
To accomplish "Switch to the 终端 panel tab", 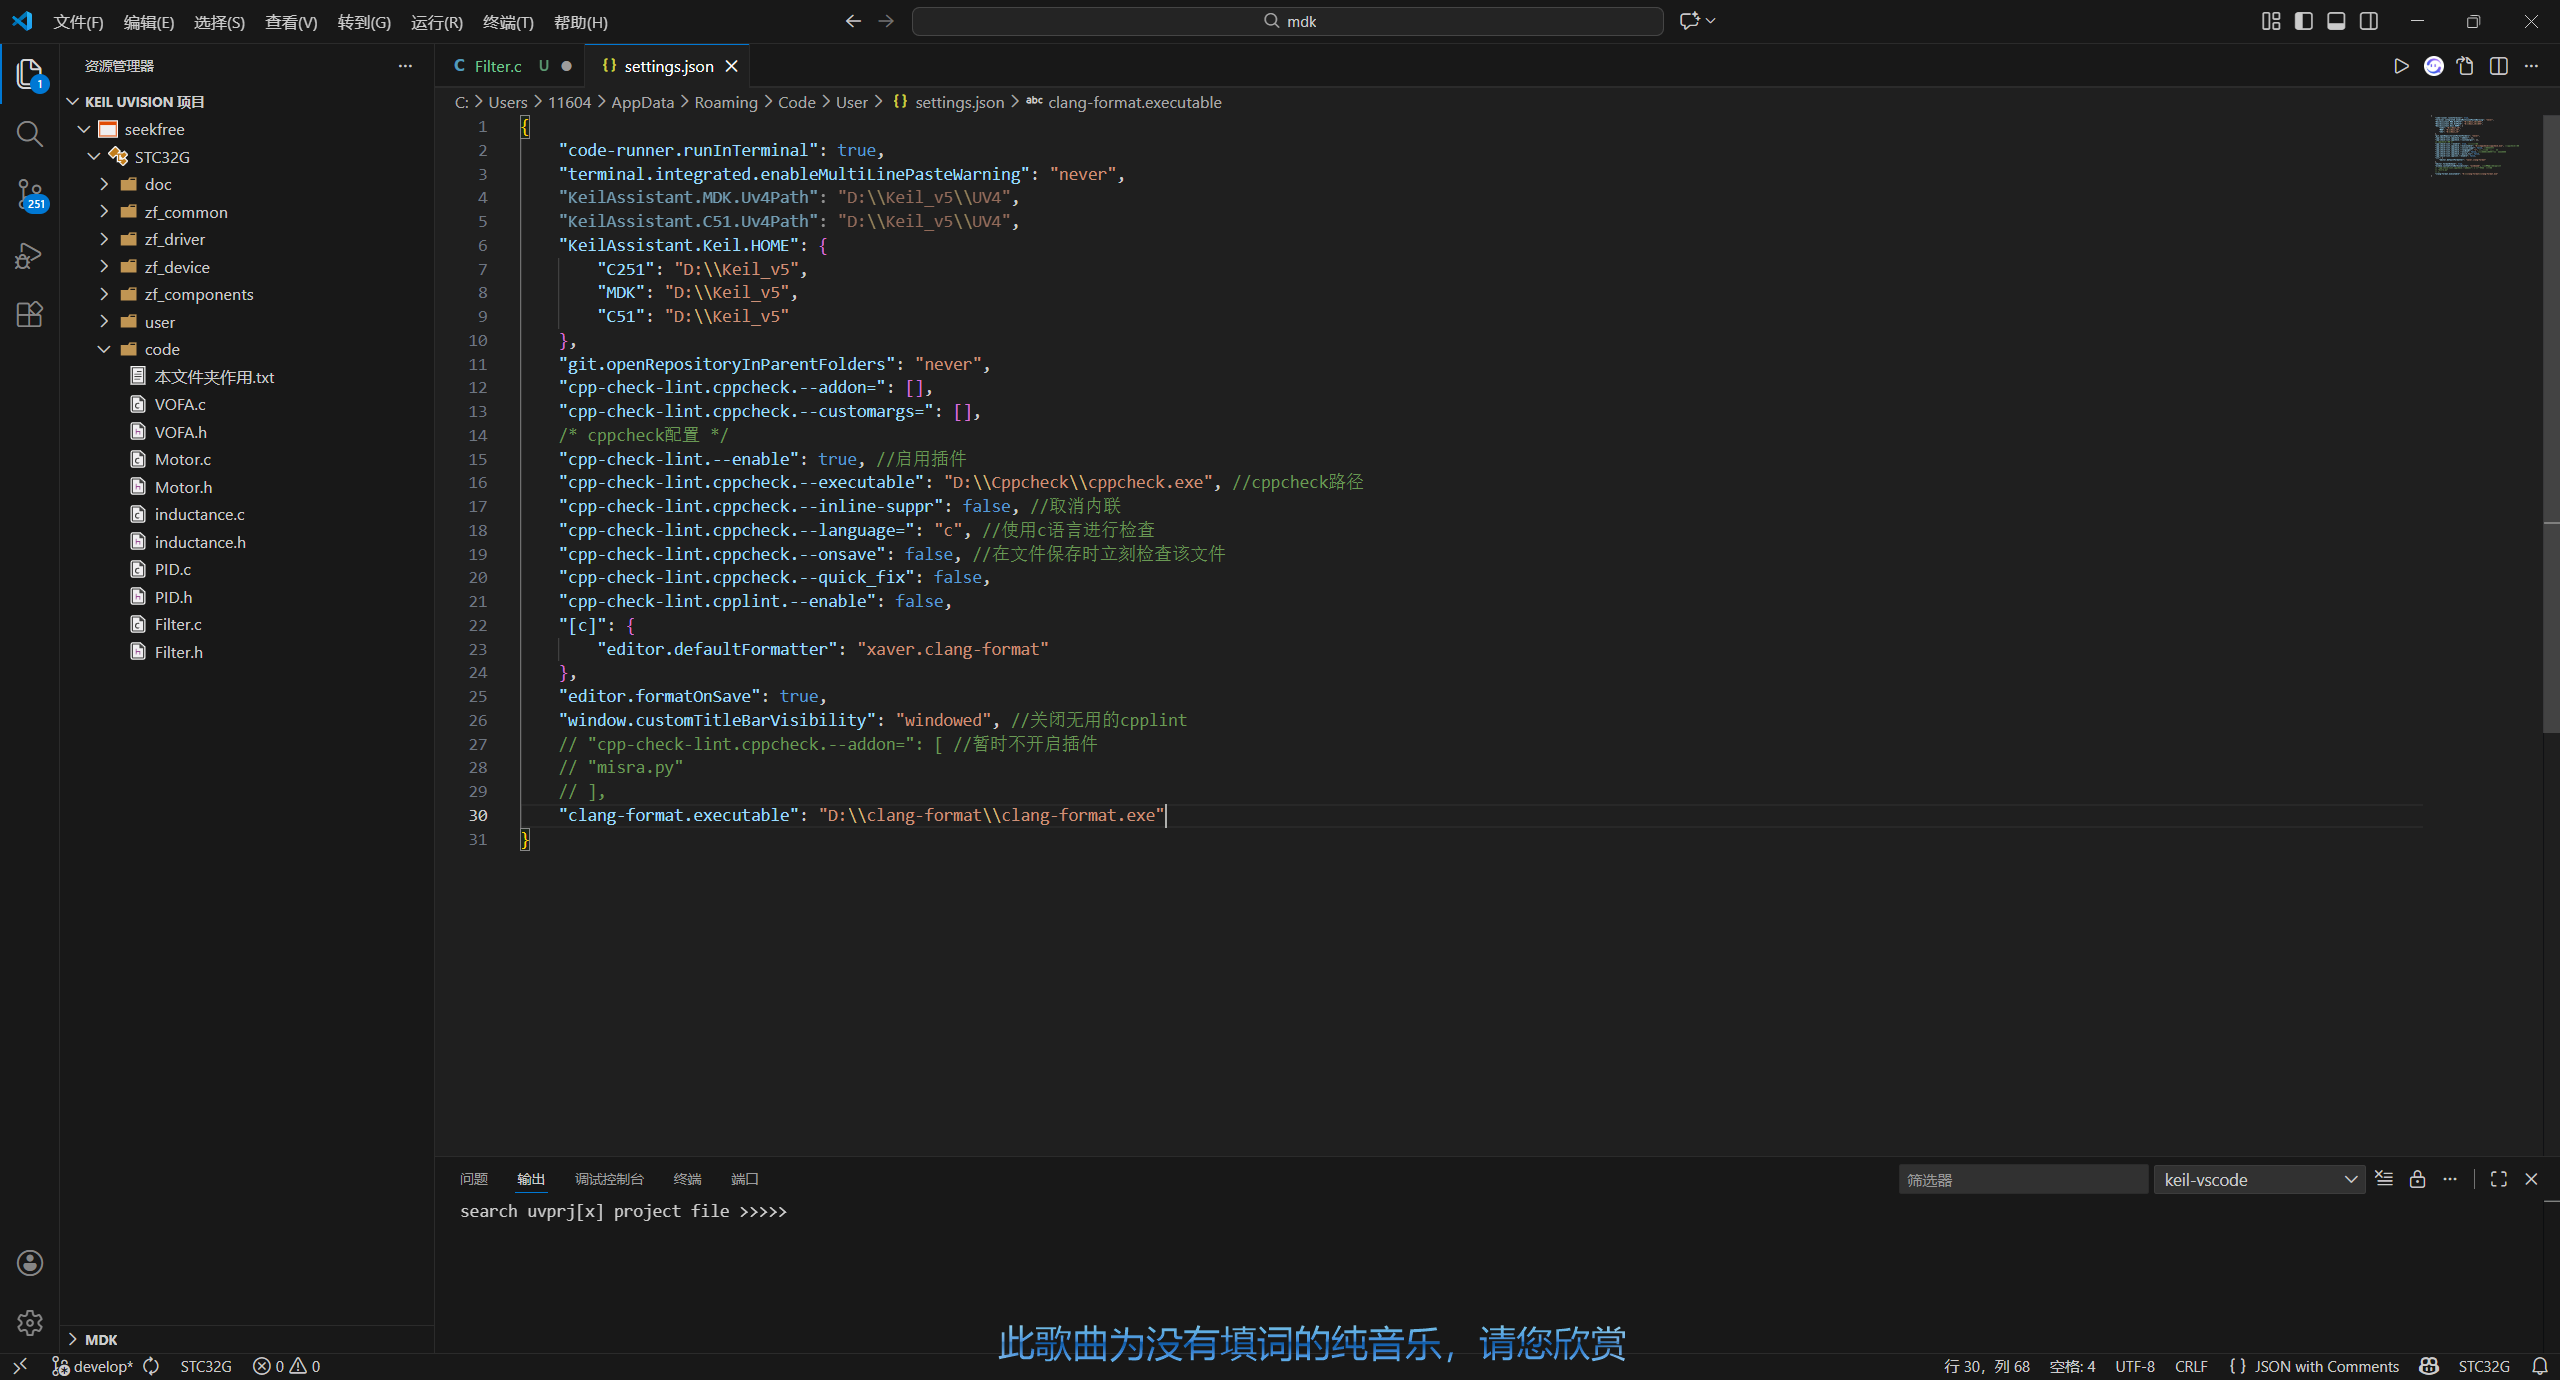I will [x=687, y=1179].
